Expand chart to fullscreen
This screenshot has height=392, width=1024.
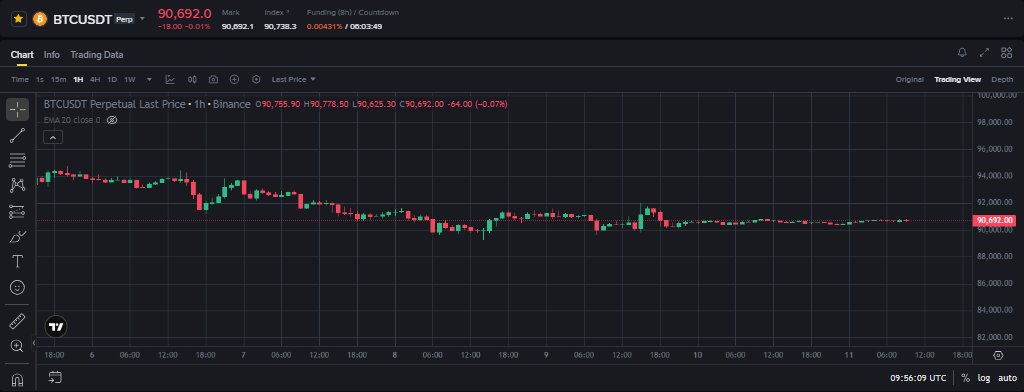pyautogui.click(x=984, y=53)
